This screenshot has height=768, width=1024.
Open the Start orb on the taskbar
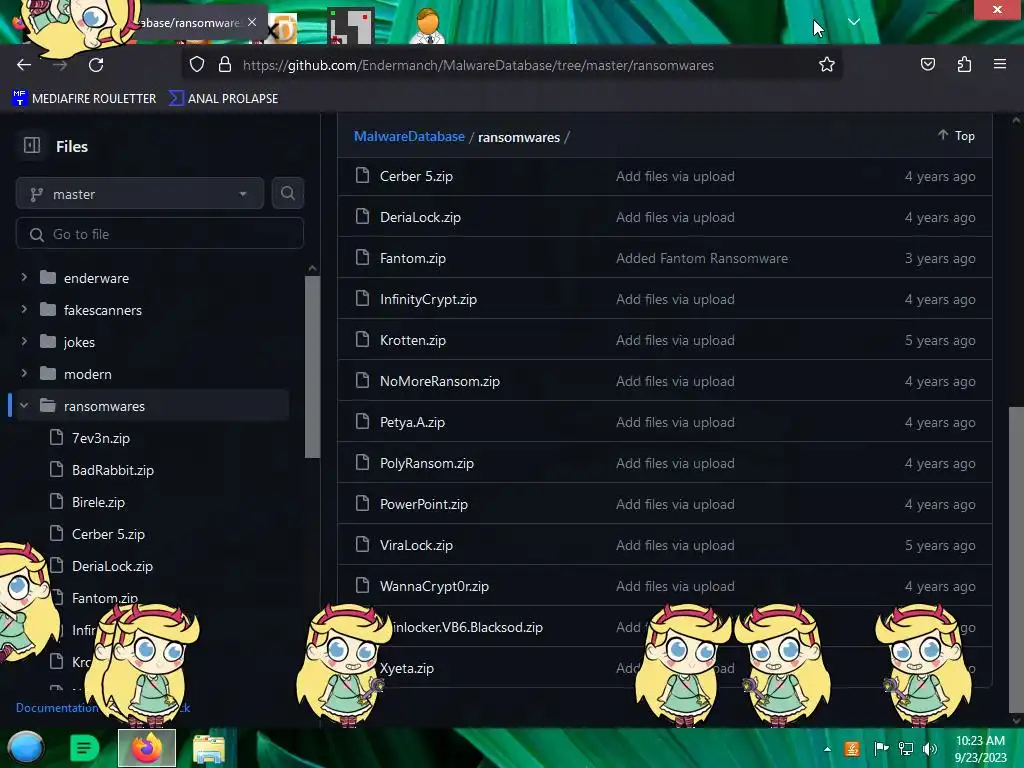(x=26, y=748)
